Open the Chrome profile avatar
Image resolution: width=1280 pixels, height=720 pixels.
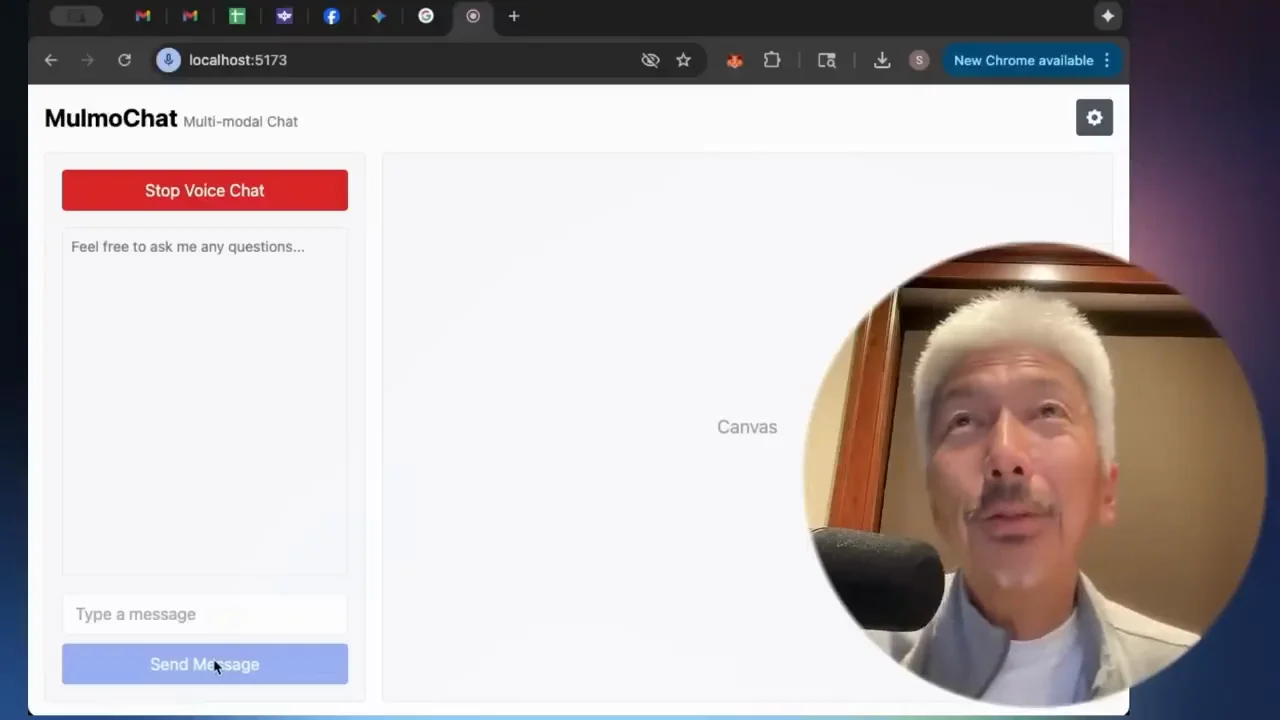[919, 60]
